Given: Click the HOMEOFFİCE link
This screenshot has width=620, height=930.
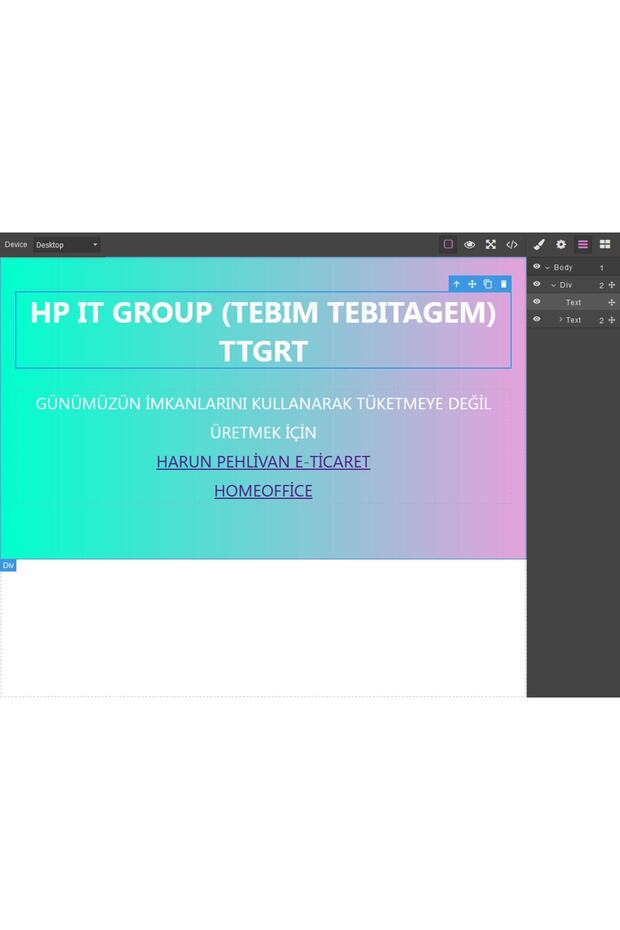Looking at the screenshot, I should coord(263,491).
